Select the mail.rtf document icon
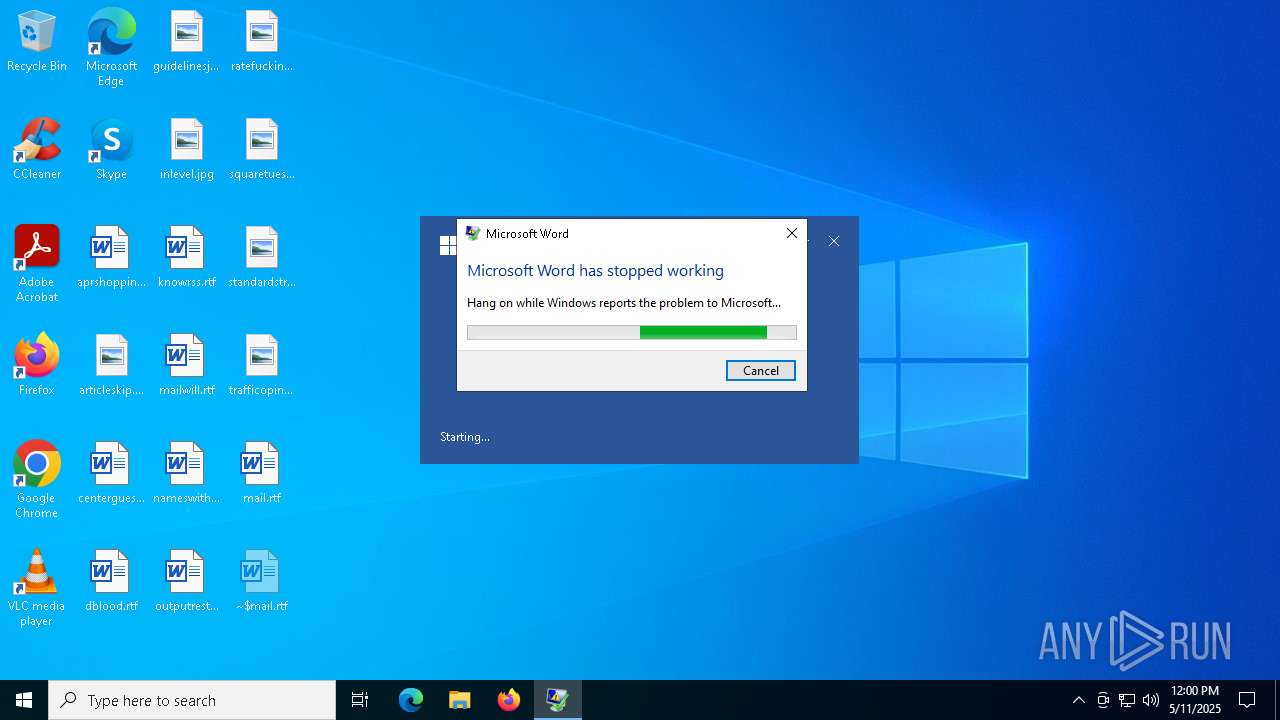This screenshot has width=1280, height=720. coord(261,474)
